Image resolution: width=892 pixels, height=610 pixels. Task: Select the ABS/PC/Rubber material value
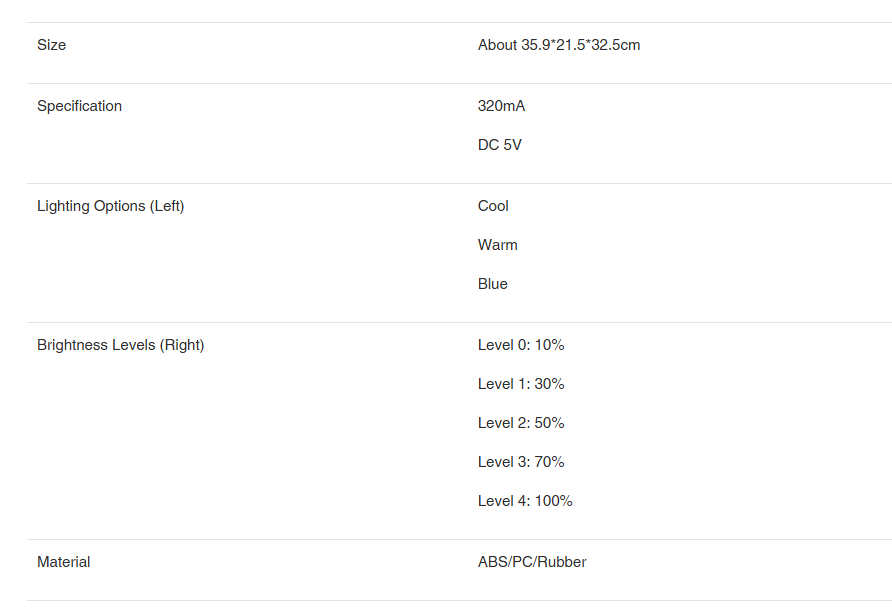click(532, 562)
